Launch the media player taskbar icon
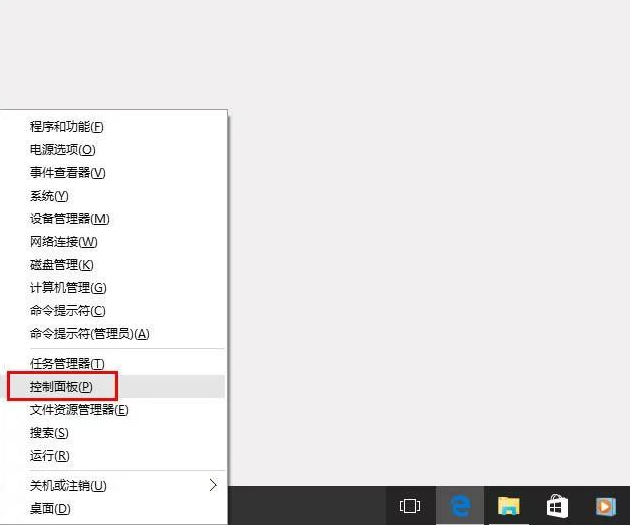This screenshot has height=525, width=630. 606,506
